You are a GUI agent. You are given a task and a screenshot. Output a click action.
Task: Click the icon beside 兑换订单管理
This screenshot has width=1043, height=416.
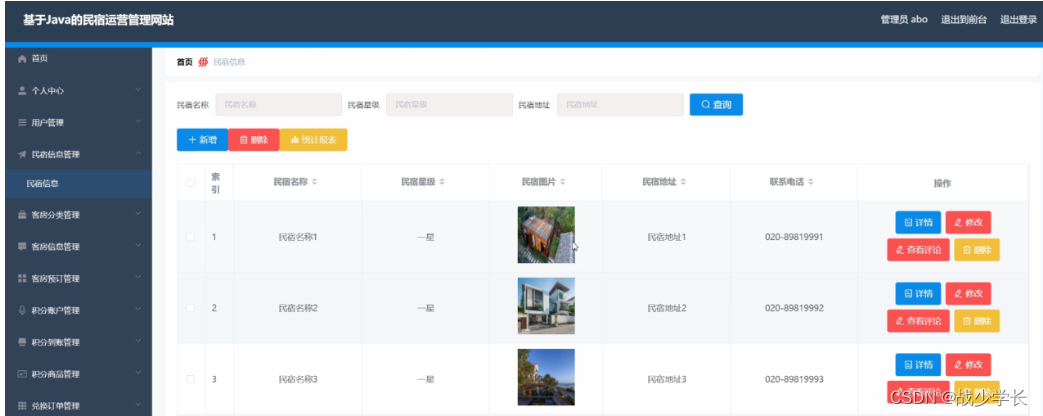pos(22,405)
